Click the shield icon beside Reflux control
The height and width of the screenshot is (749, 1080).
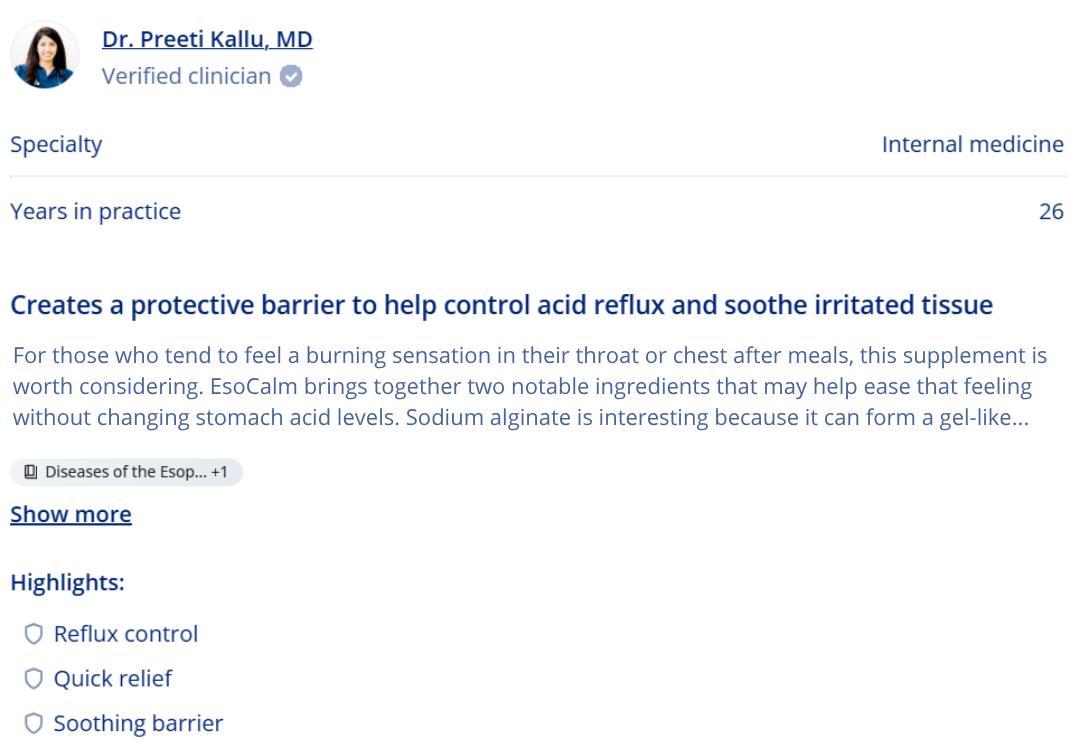tap(34, 634)
